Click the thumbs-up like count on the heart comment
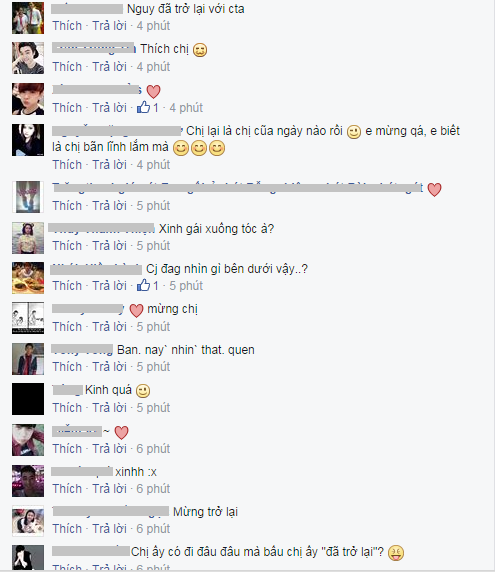495x572 pixels. point(148,108)
